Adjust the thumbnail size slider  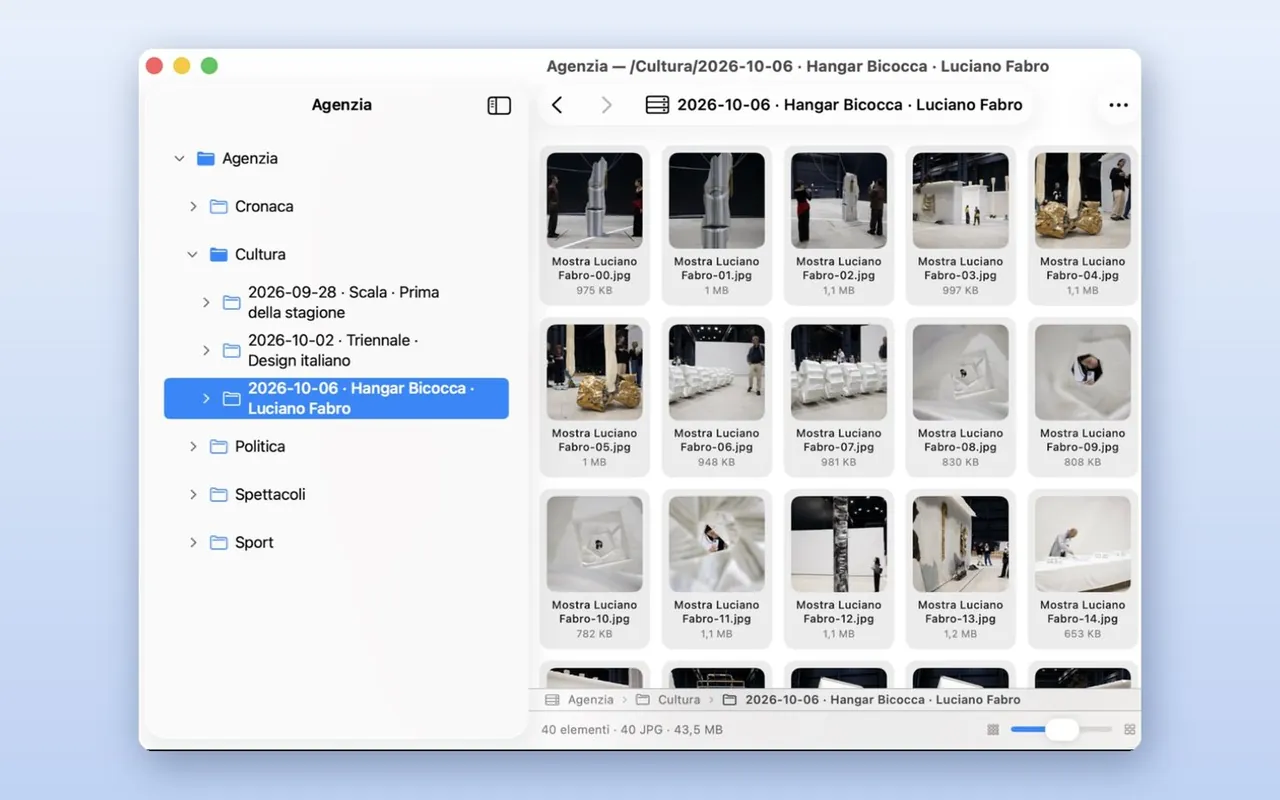click(x=1061, y=730)
